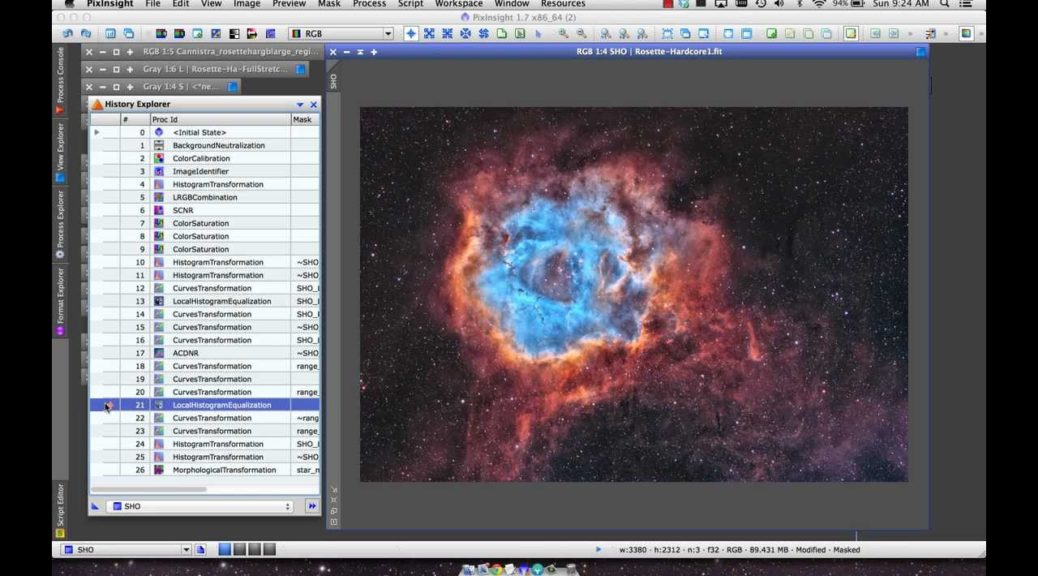Open the Script Editor side tab
This screenshot has width=1038, height=576.
tap(60, 505)
